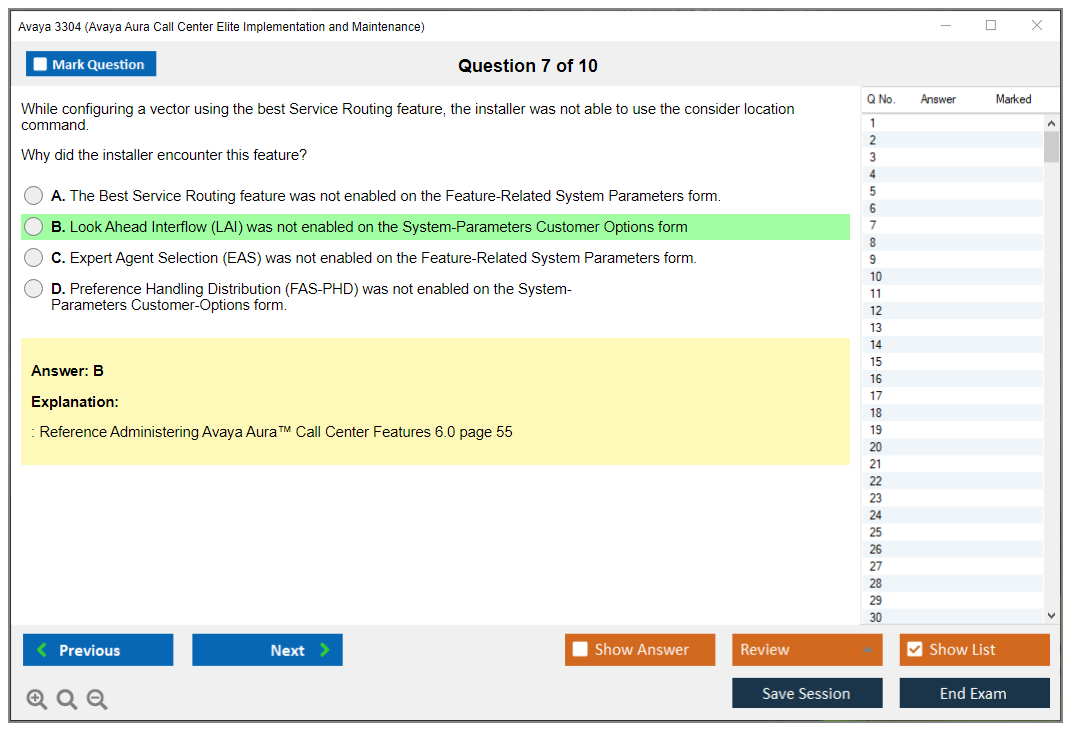This screenshot has width=1075, height=735.
Task: Advance with the Next button
Action: [x=267, y=650]
